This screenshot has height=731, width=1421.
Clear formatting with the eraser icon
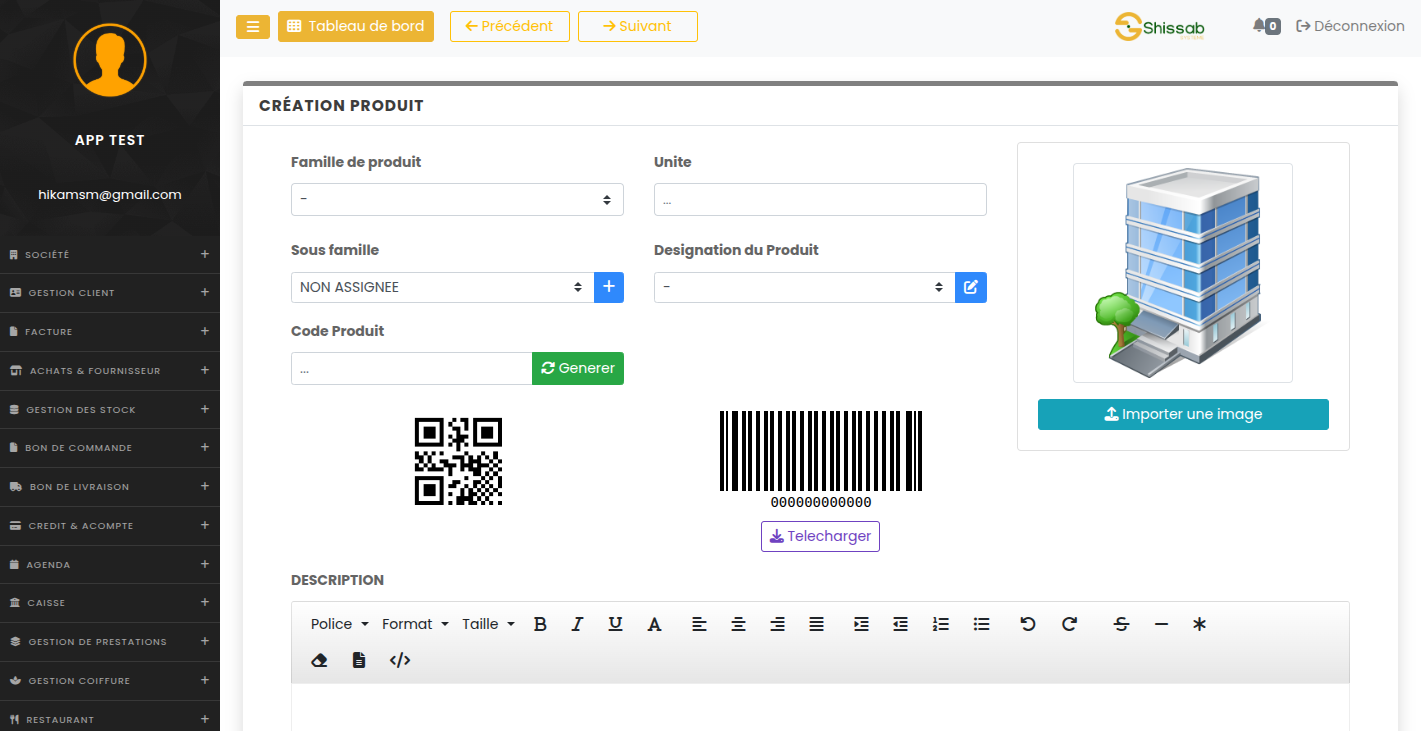(319, 660)
